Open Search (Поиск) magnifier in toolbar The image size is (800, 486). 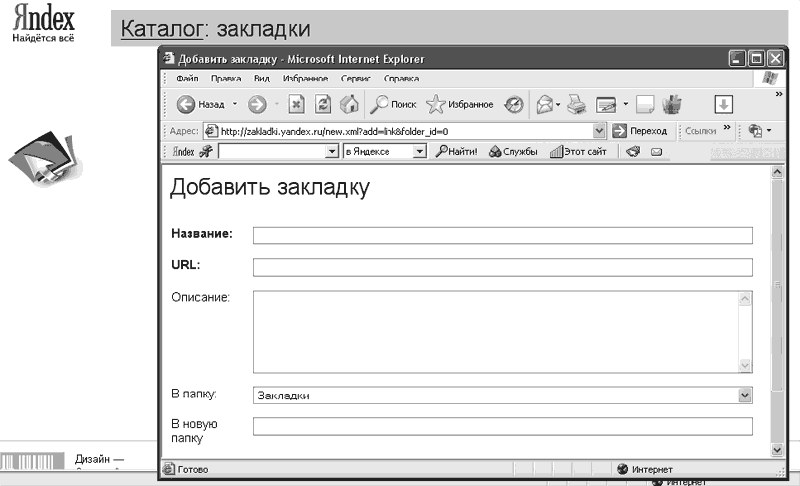coord(379,104)
